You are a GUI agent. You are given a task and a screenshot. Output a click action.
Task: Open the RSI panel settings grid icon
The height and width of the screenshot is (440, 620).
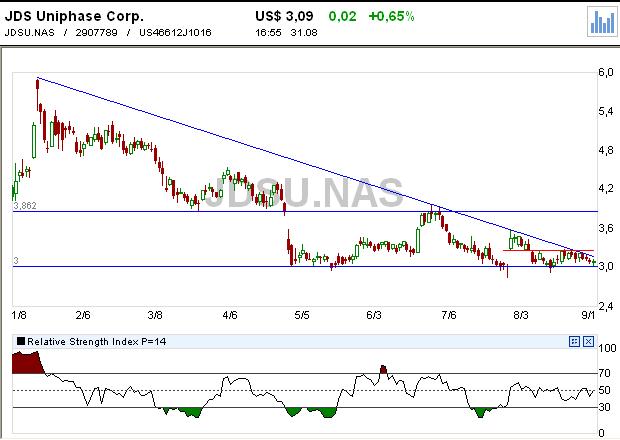point(574,342)
